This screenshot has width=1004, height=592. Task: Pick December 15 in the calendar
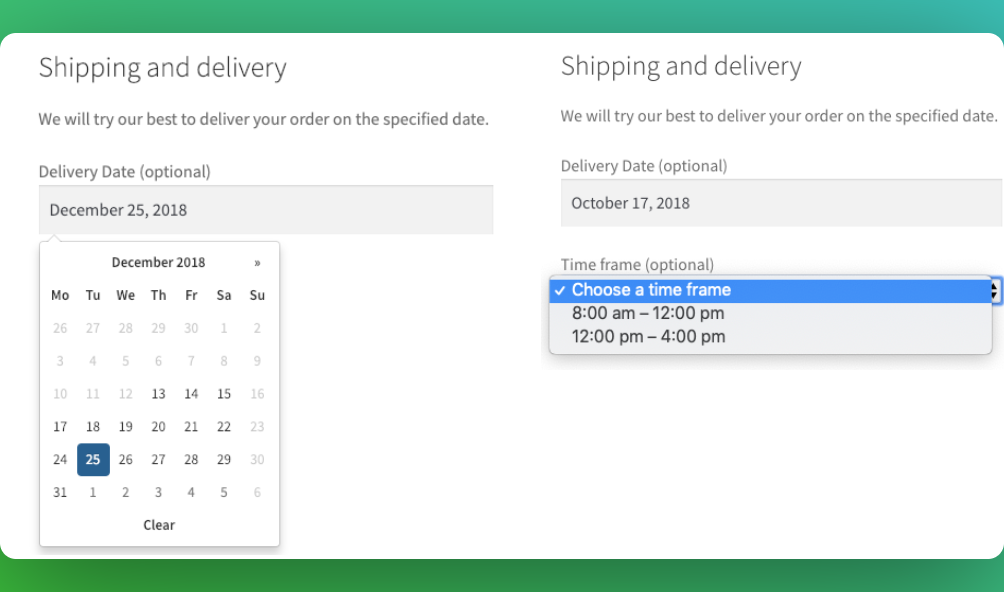(x=223, y=394)
